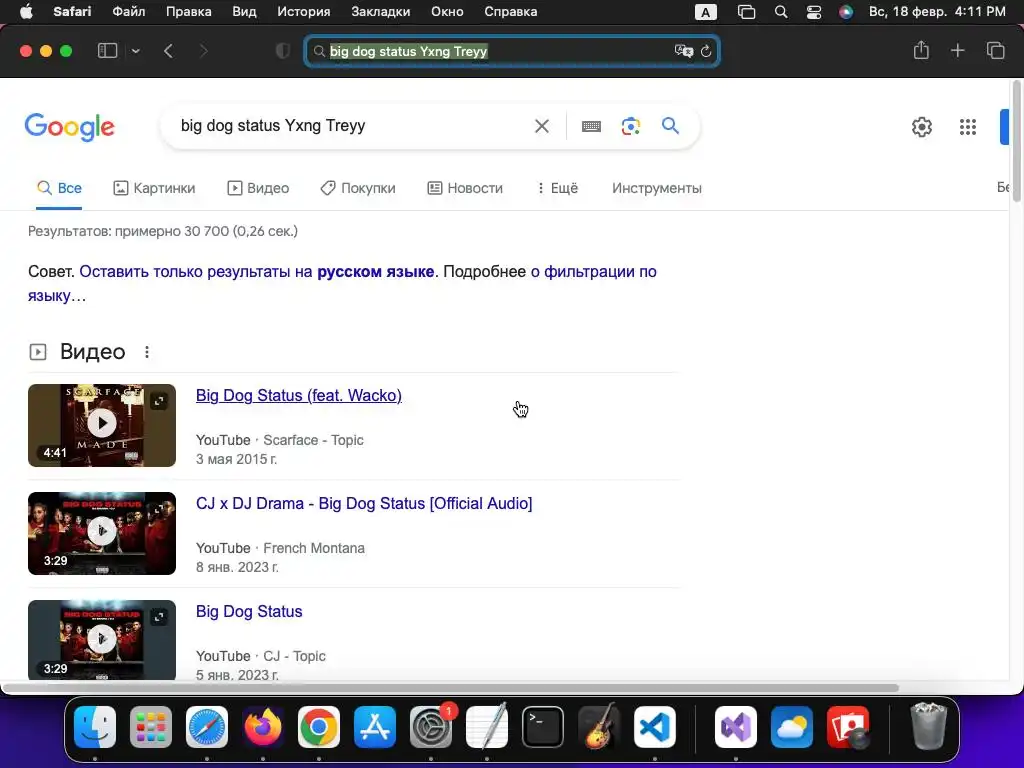Open the Закладки menu
The image size is (1024, 768).
pos(381,12)
